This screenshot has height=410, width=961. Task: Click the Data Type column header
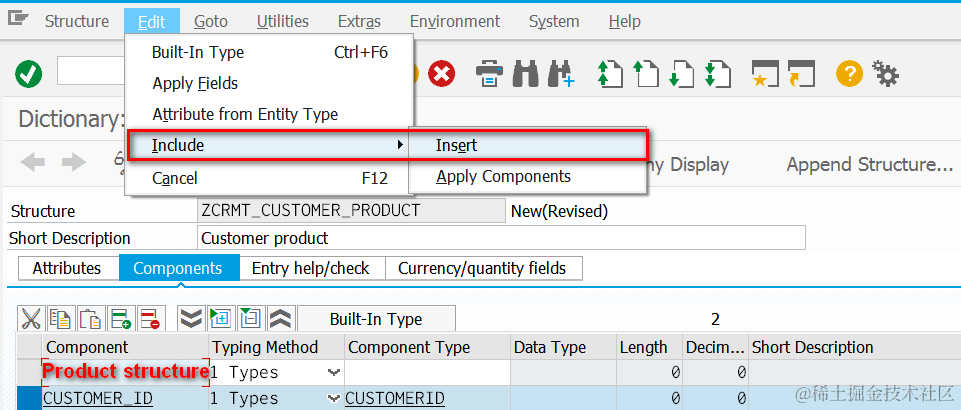(564, 347)
